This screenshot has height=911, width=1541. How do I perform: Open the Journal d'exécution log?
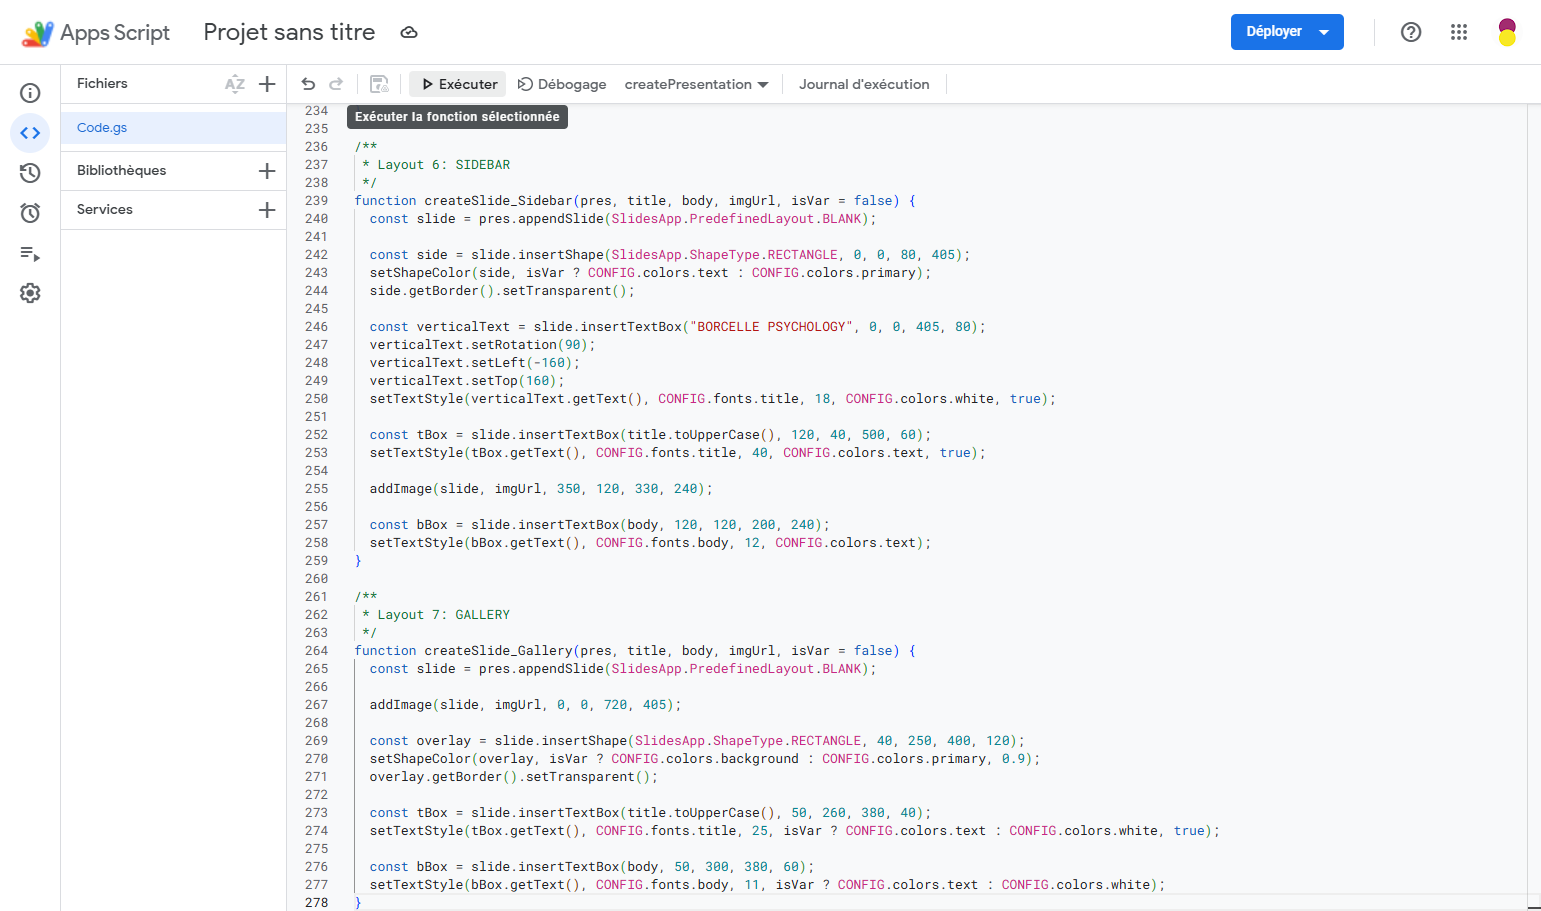coord(864,84)
